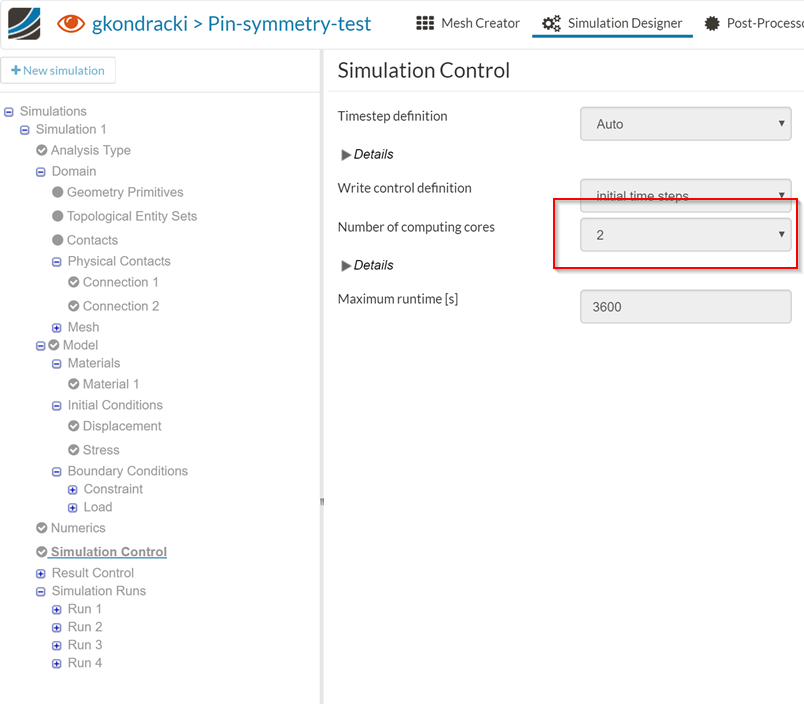Collapse the Simulation 1 tree node

click(x=25, y=130)
